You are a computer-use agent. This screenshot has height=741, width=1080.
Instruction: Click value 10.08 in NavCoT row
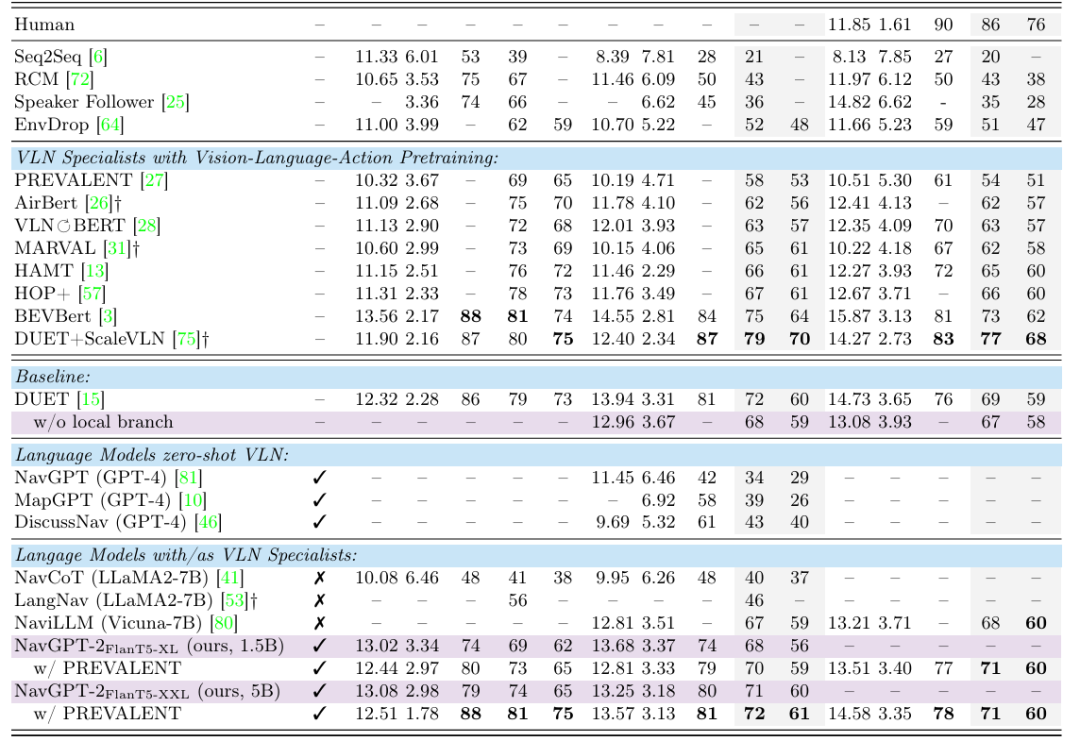(376, 578)
